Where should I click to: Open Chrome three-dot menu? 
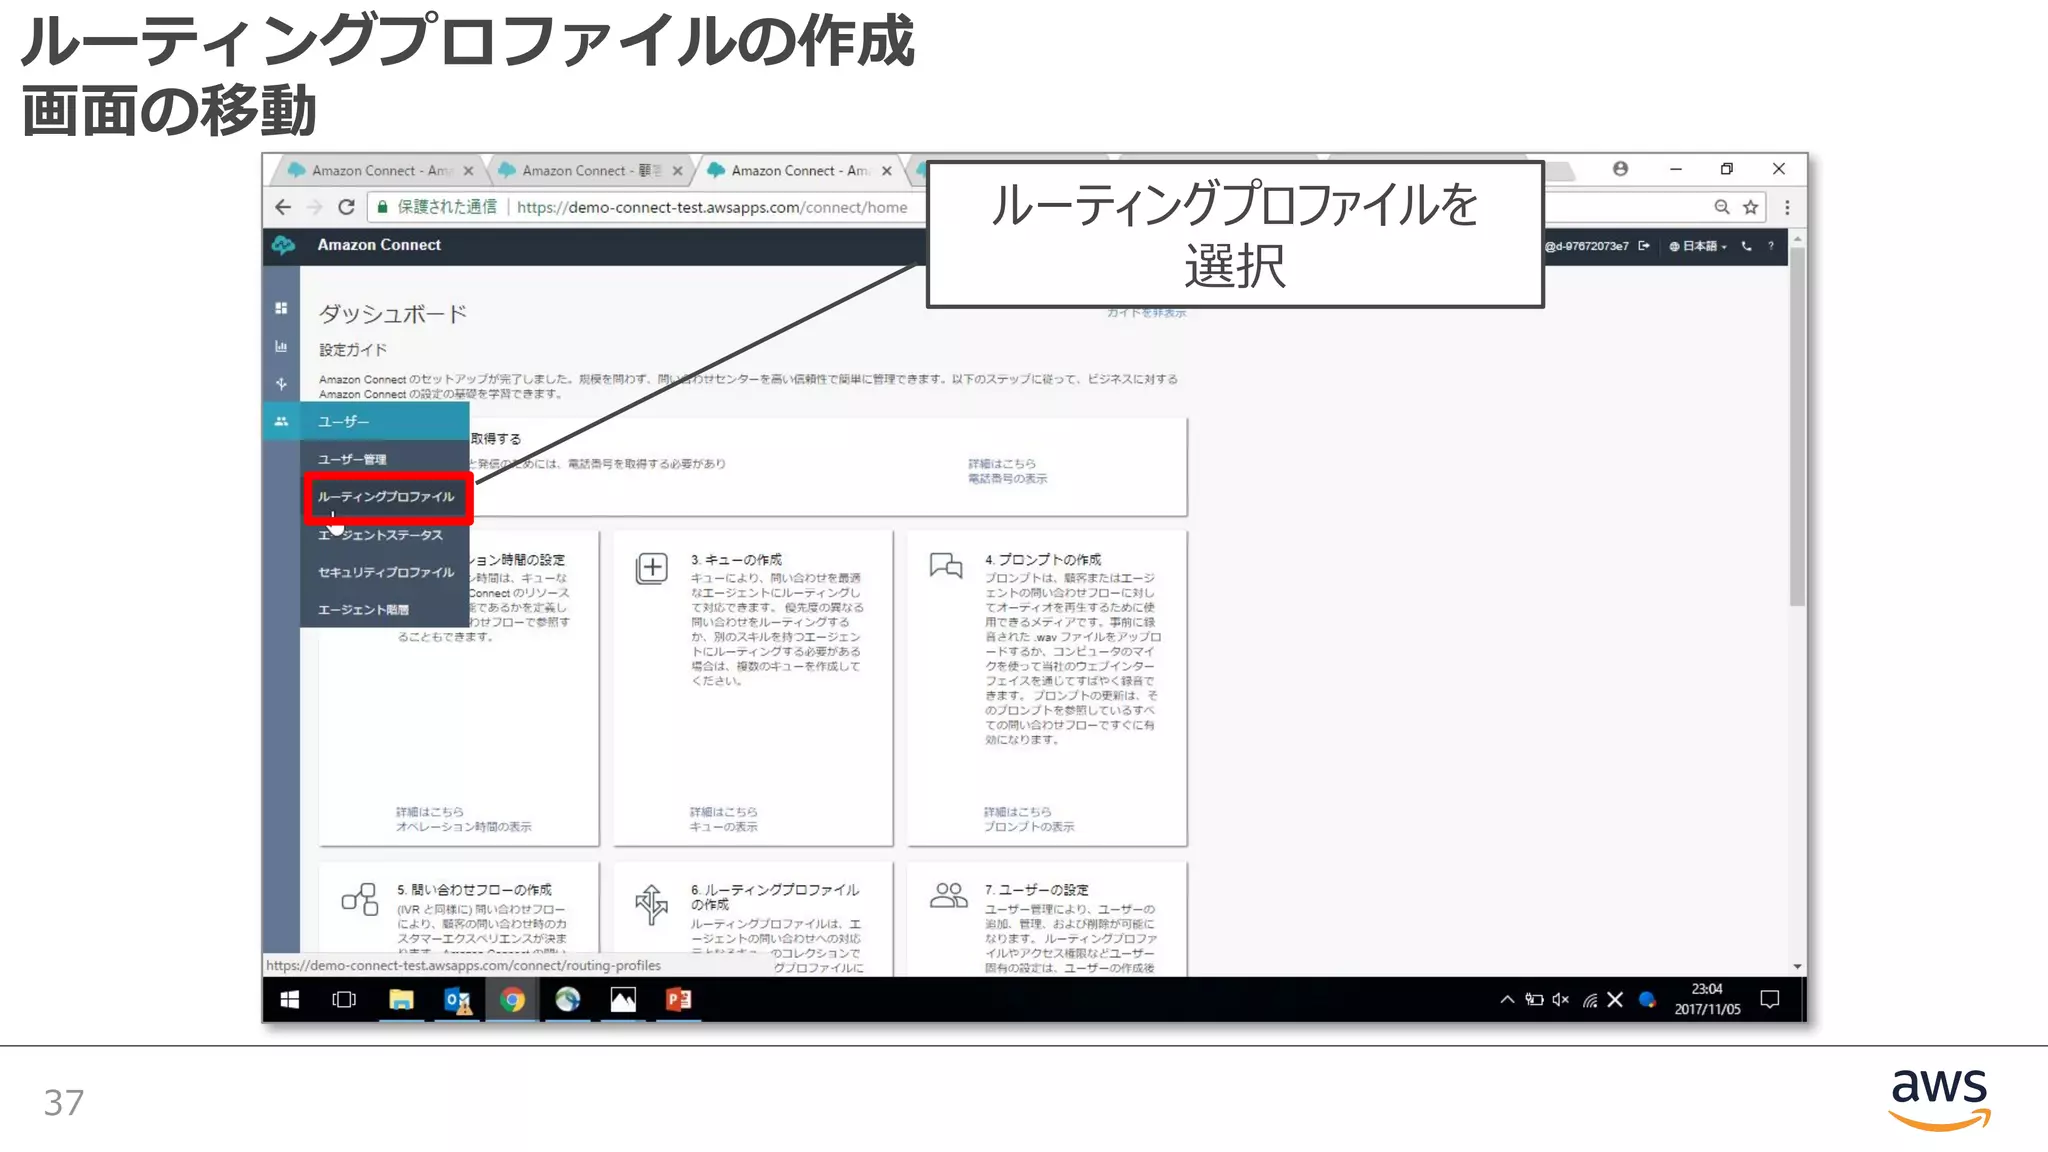[1787, 207]
